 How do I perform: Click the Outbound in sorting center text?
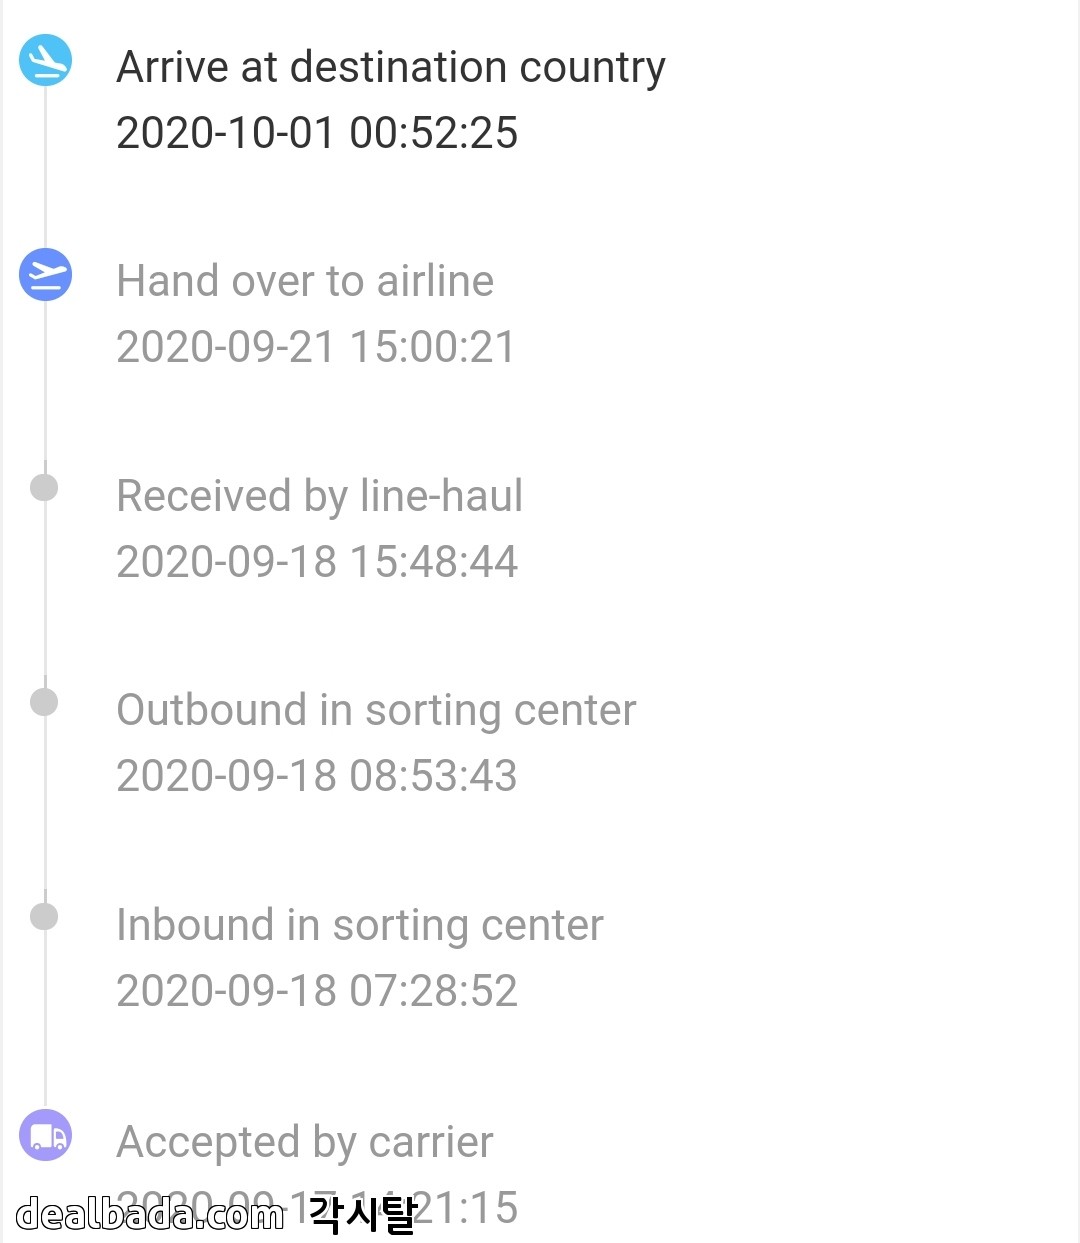click(376, 711)
